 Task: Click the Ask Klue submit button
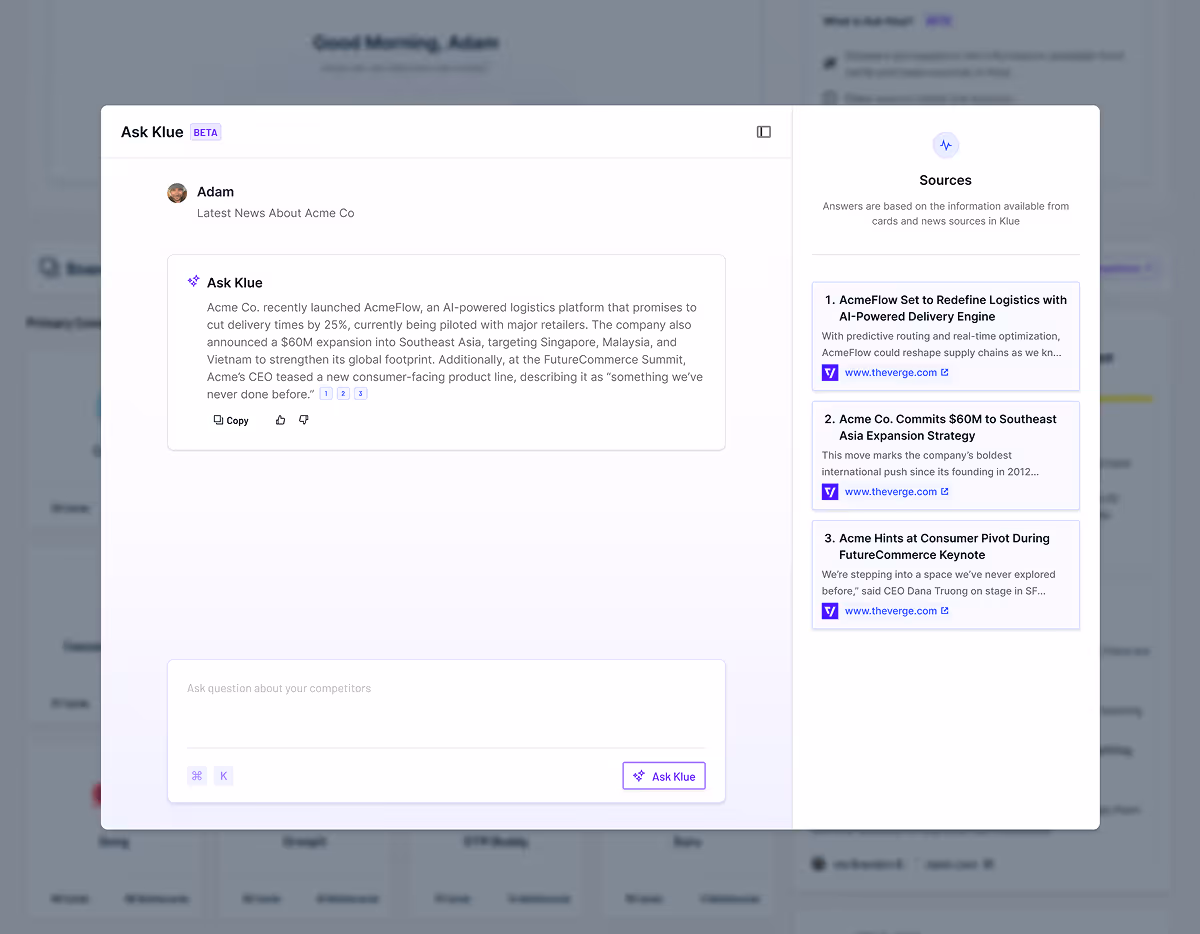tap(664, 776)
